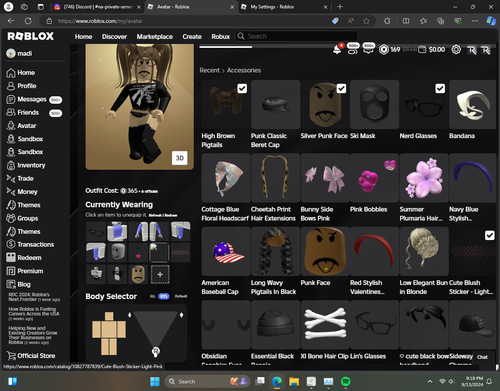Open Marketplace in the top navigation

(x=155, y=37)
